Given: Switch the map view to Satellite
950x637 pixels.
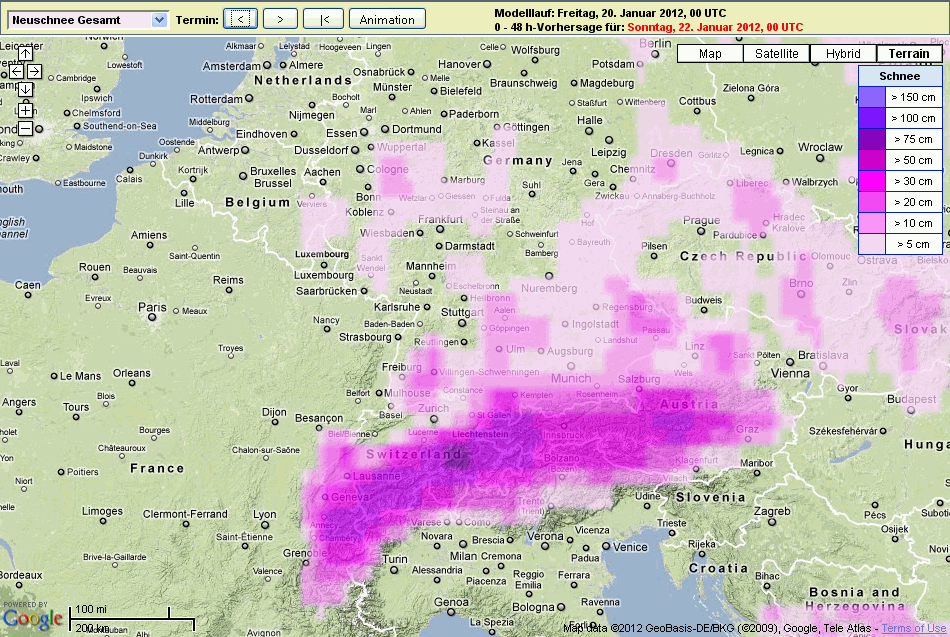Looking at the screenshot, I should pyautogui.click(x=776, y=53).
